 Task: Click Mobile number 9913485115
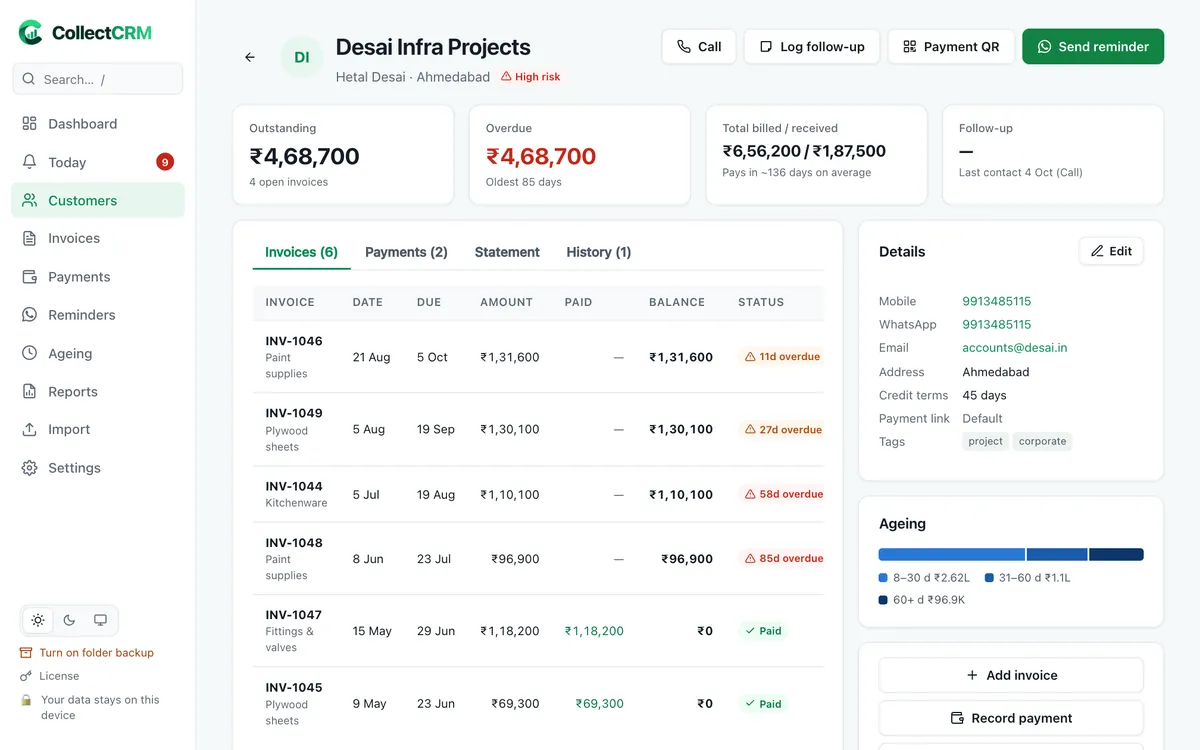(996, 301)
